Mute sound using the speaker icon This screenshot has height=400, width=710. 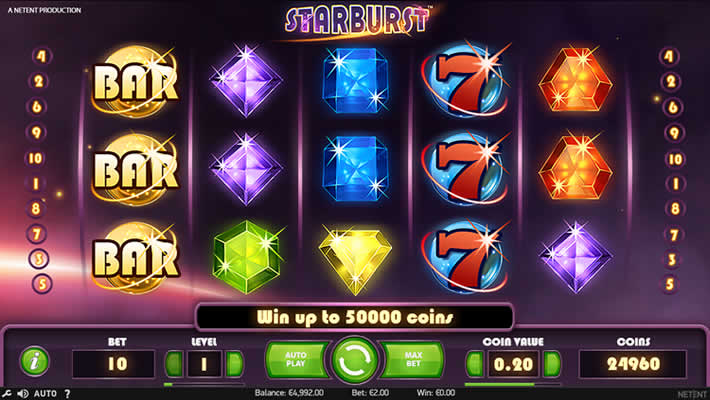[23, 393]
